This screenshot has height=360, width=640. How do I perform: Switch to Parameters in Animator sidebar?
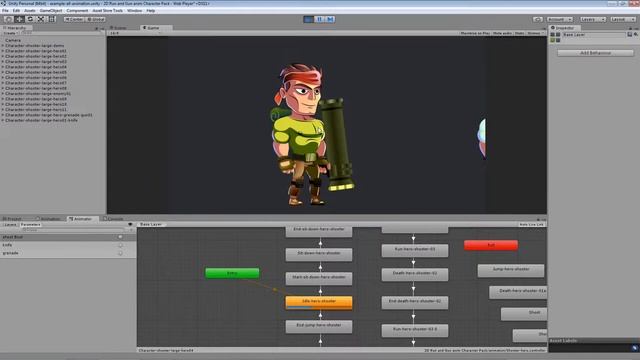[31, 224]
